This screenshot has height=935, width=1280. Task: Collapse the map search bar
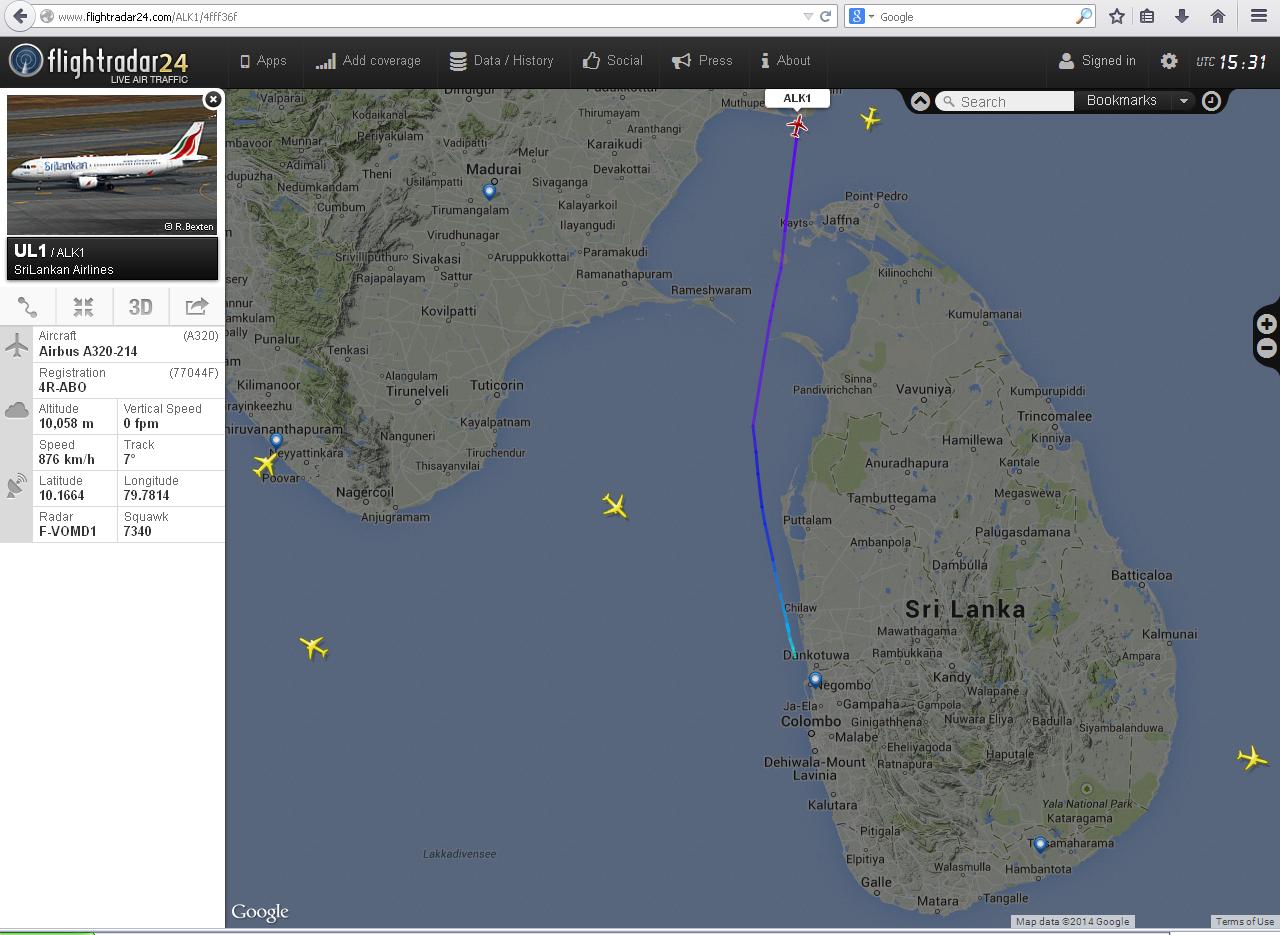pos(920,101)
